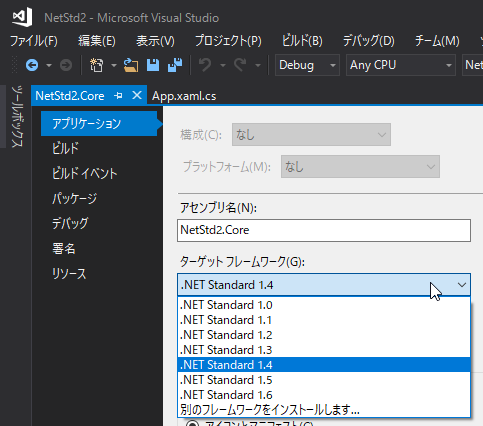The width and height of the screenshot is (483, 426).
Task: Save all files with double-disk icon
Action: tap(175, 65)
